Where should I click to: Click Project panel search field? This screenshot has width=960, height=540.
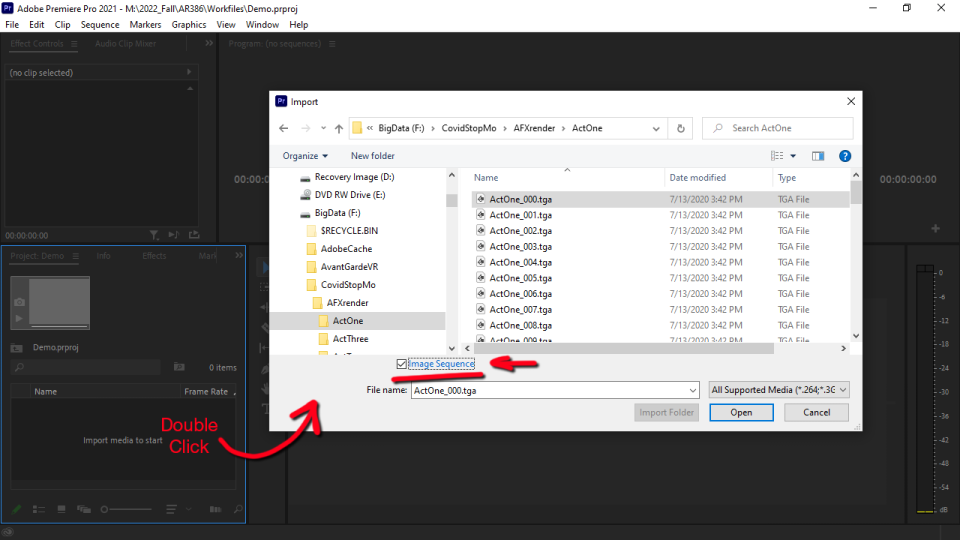86,367
